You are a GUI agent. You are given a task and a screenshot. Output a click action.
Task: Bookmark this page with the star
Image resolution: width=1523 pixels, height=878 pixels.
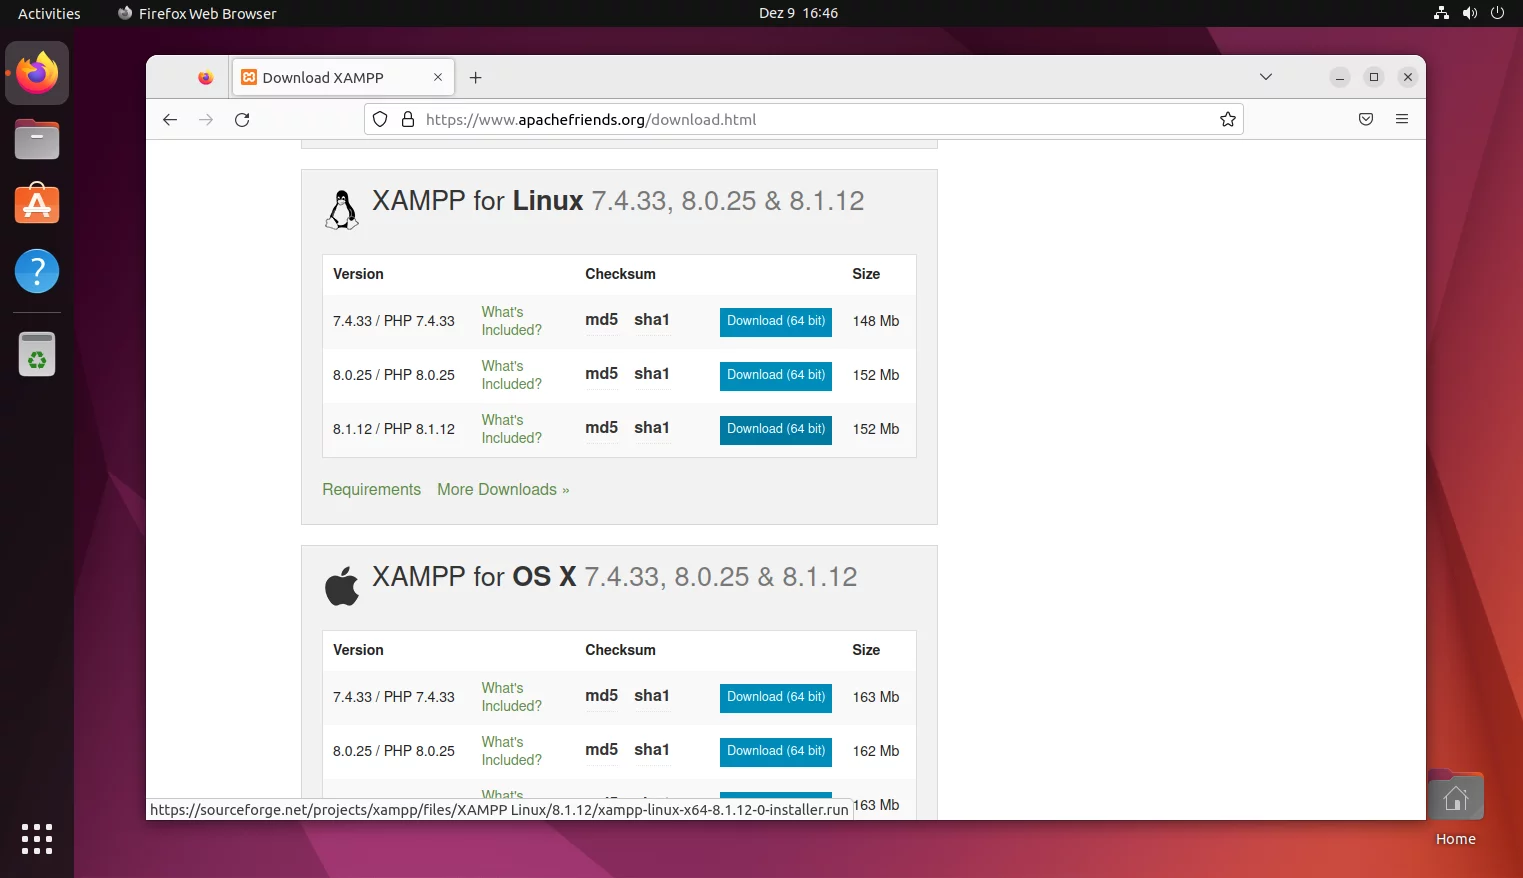(1228, 120)
